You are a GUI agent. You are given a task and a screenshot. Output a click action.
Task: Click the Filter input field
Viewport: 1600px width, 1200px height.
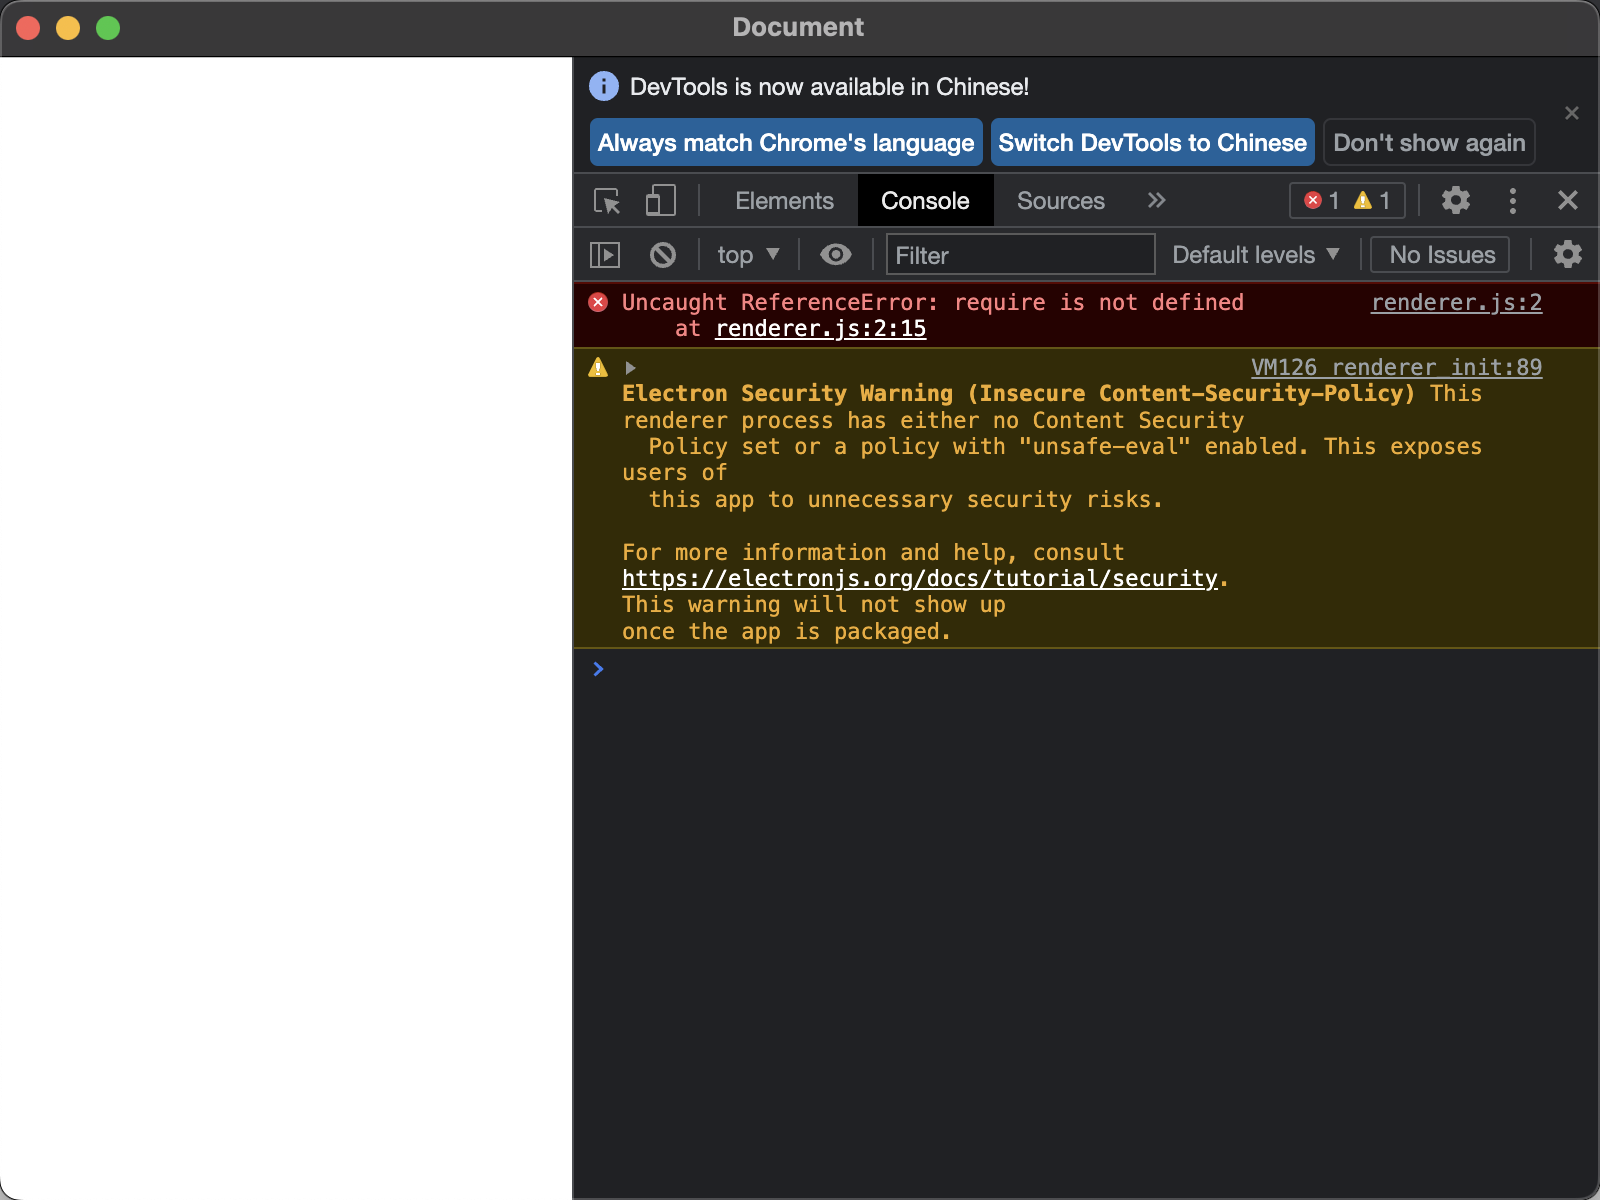(x=1020, y=255)
